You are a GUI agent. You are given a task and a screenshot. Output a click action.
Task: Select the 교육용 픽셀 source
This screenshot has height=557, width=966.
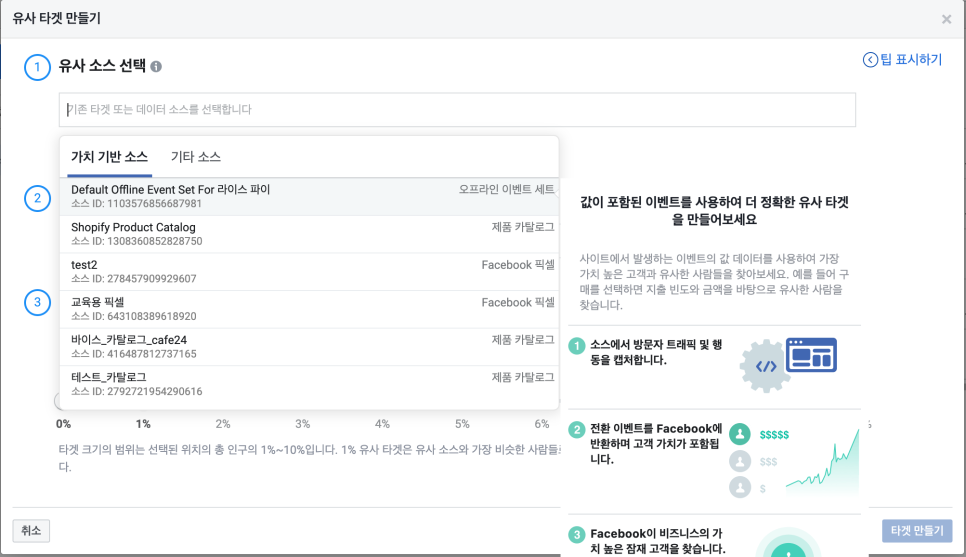(x=309, y=309)
